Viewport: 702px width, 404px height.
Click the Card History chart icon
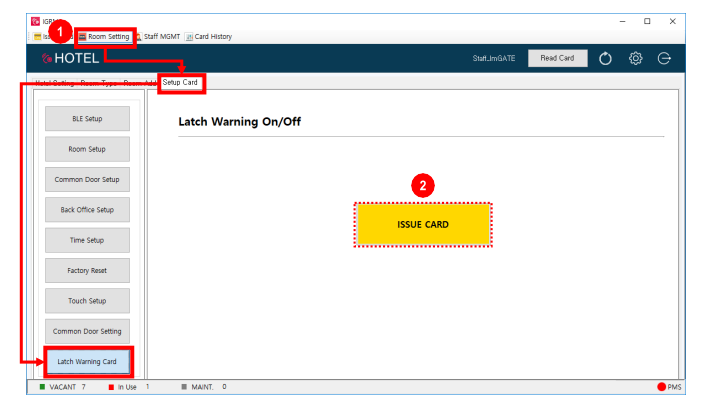coord(189,37)
